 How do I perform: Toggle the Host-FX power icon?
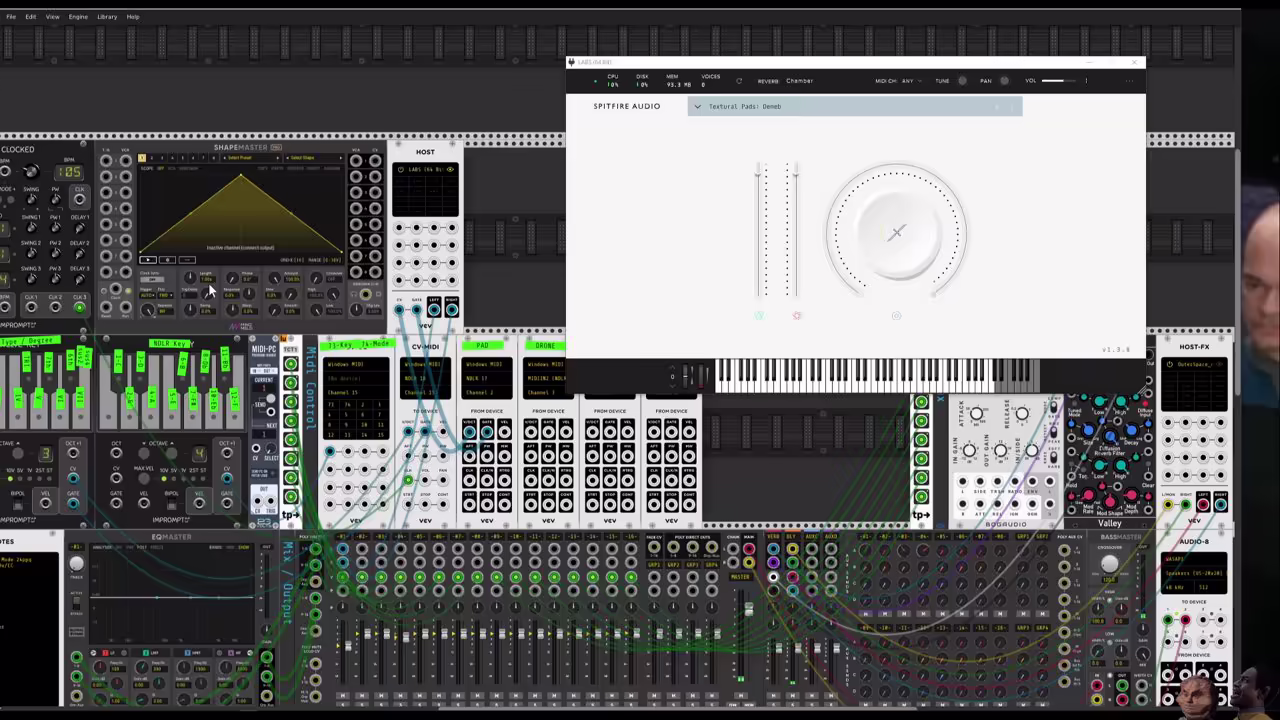pos(1171,364)
